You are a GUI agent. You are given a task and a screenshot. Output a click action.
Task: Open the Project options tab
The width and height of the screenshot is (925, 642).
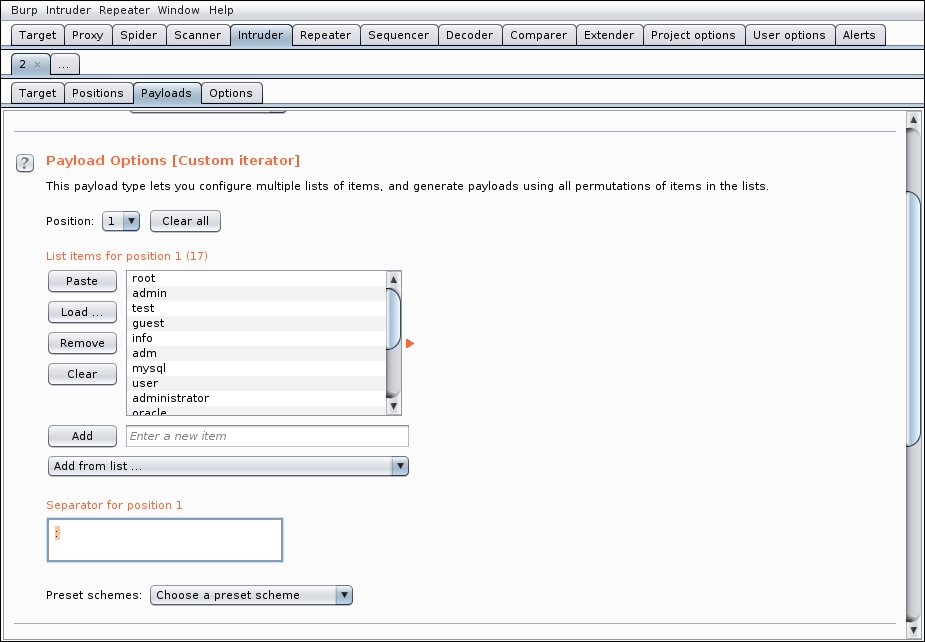(x=694, y=35)
